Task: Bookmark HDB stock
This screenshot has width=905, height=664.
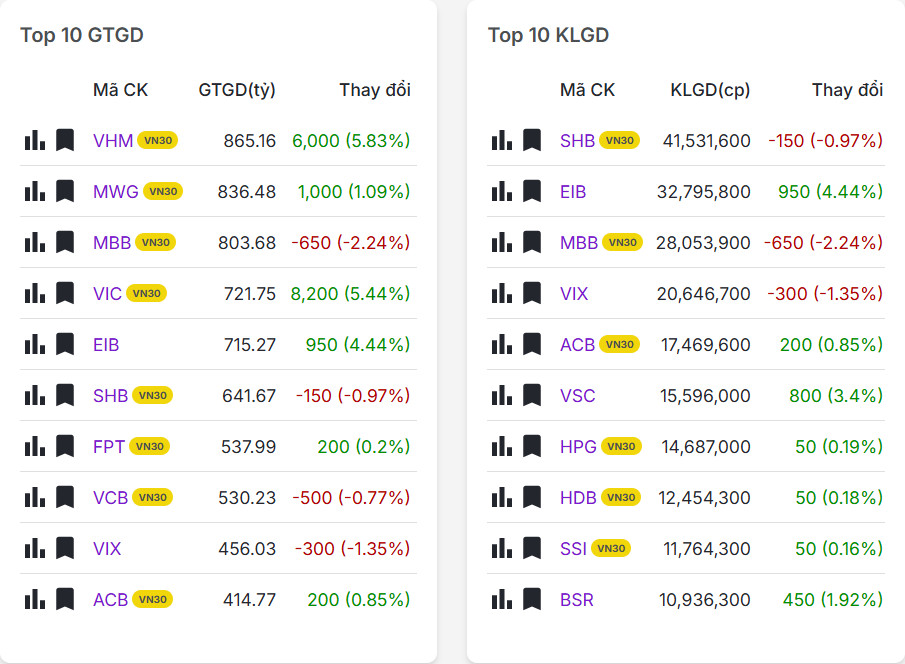Action: (532, 497)
